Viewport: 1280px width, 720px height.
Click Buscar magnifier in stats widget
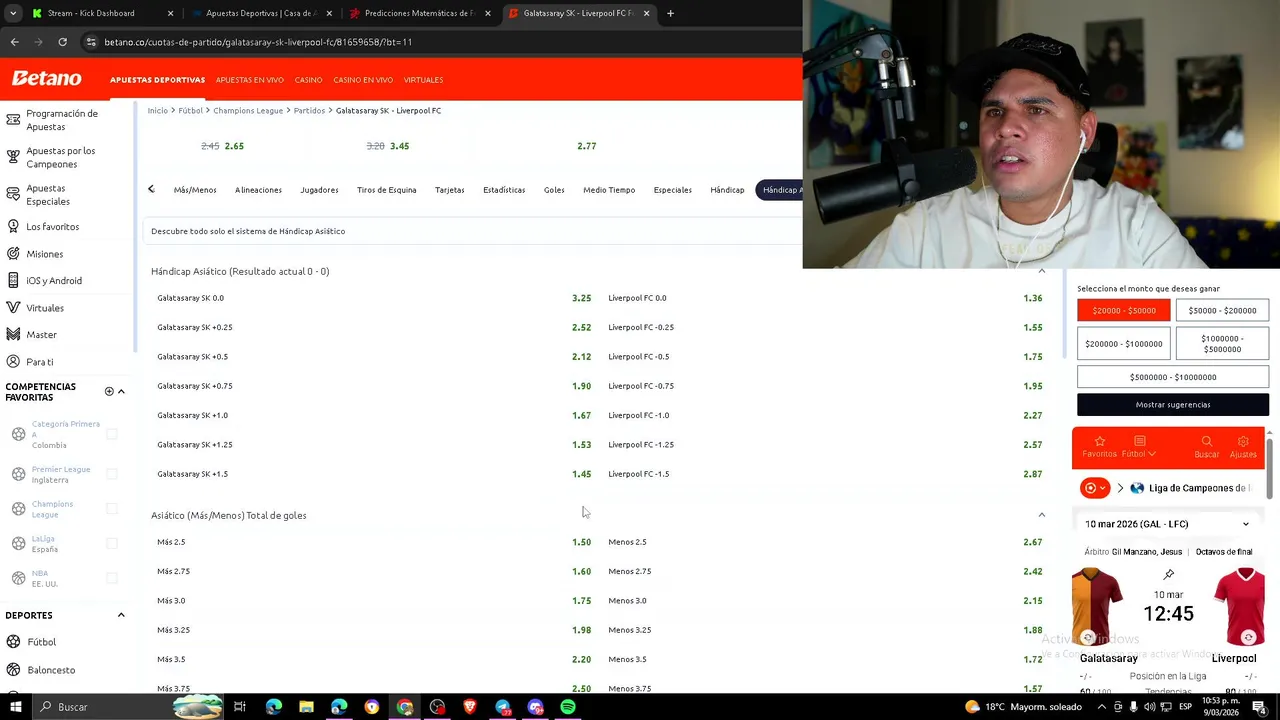tap(1207, 446)
